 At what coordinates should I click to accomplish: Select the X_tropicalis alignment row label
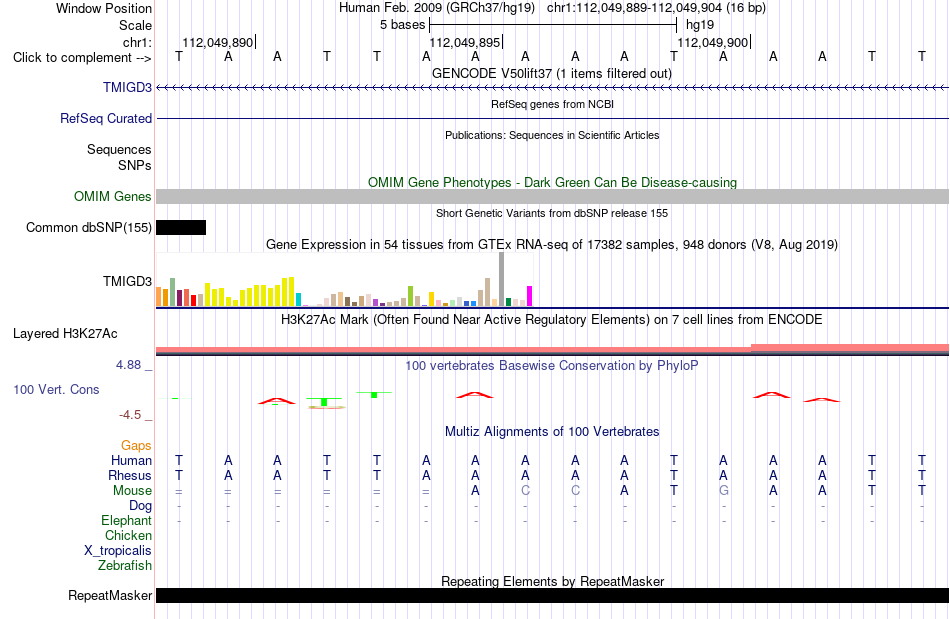[x=118, y=551]
